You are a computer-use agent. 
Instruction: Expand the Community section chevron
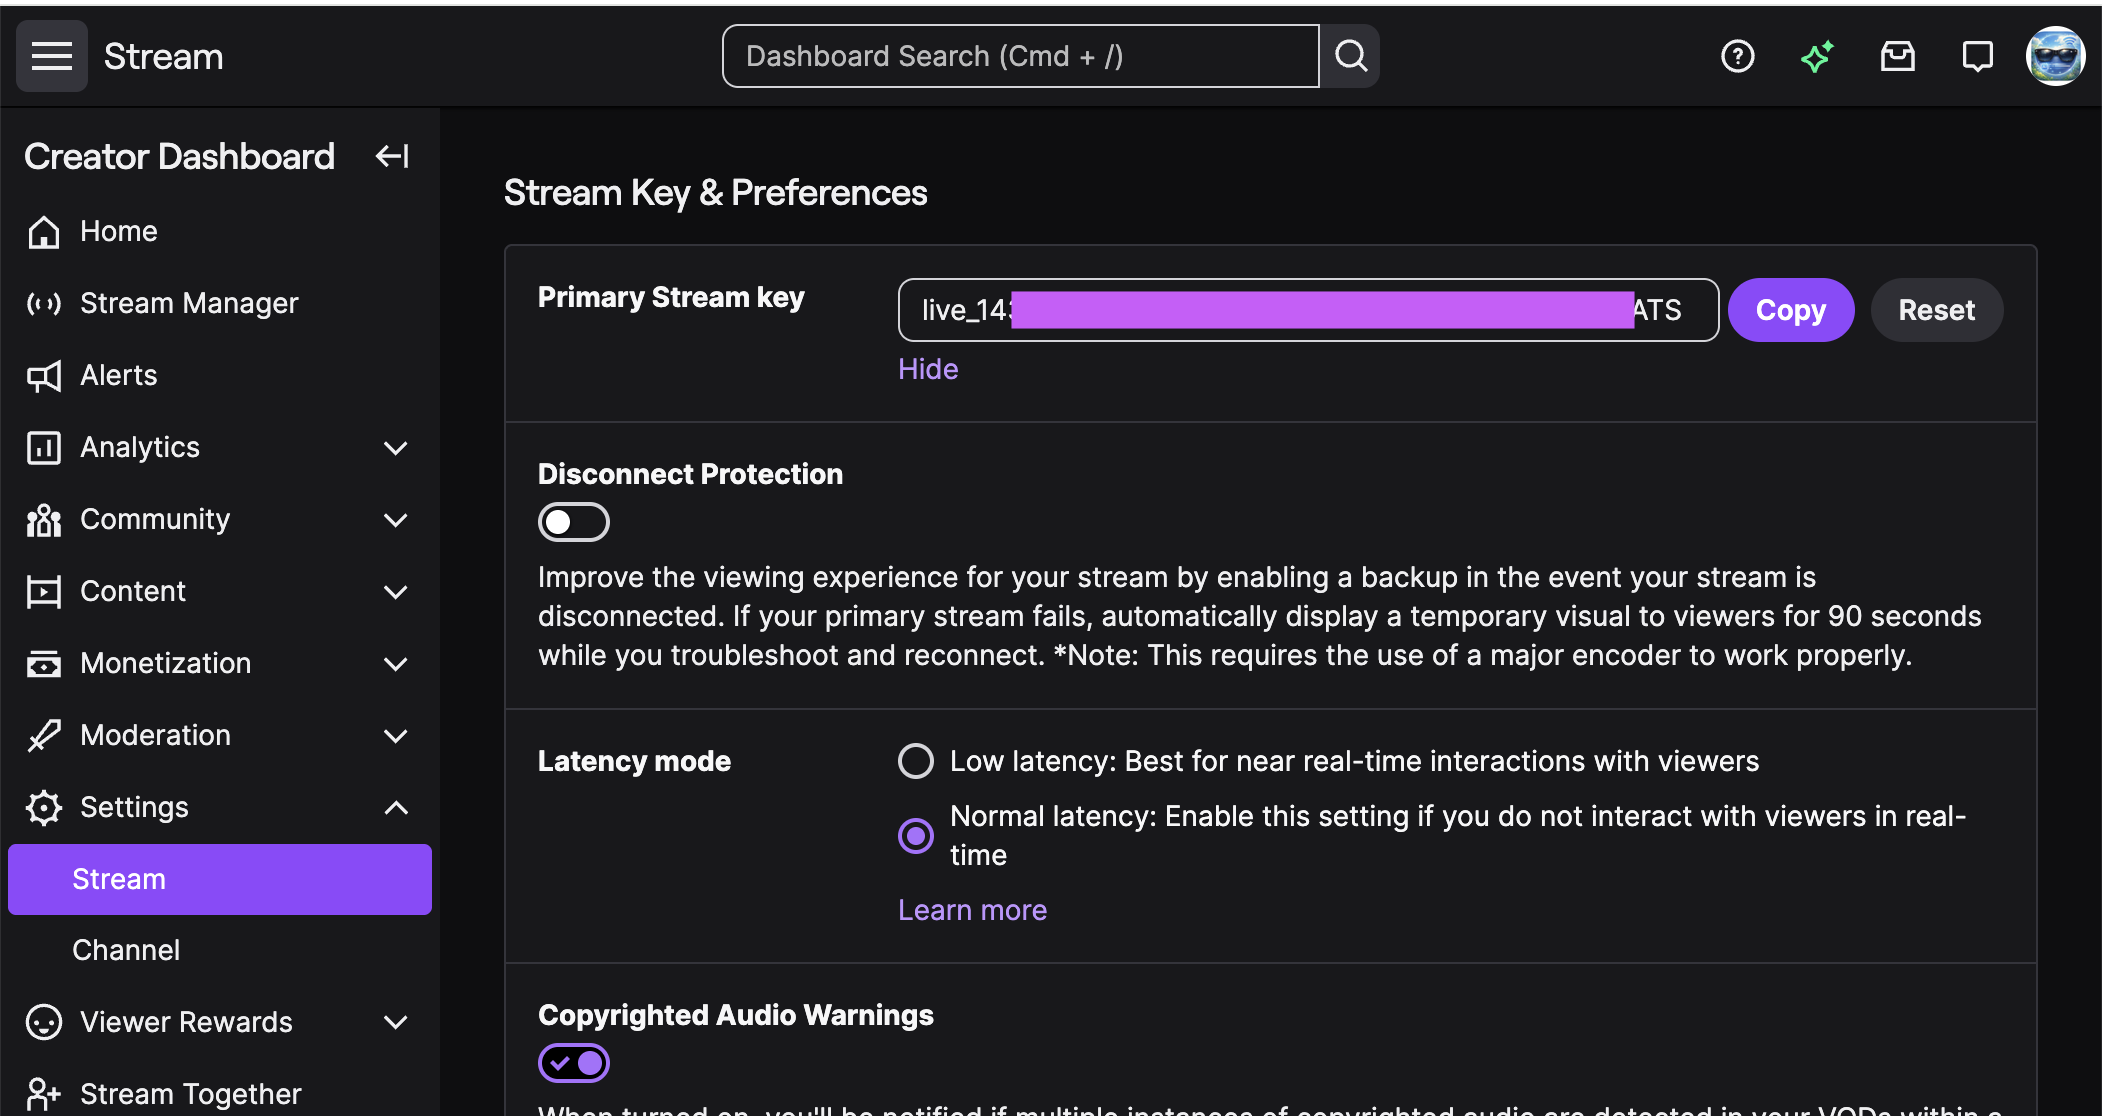396,520
